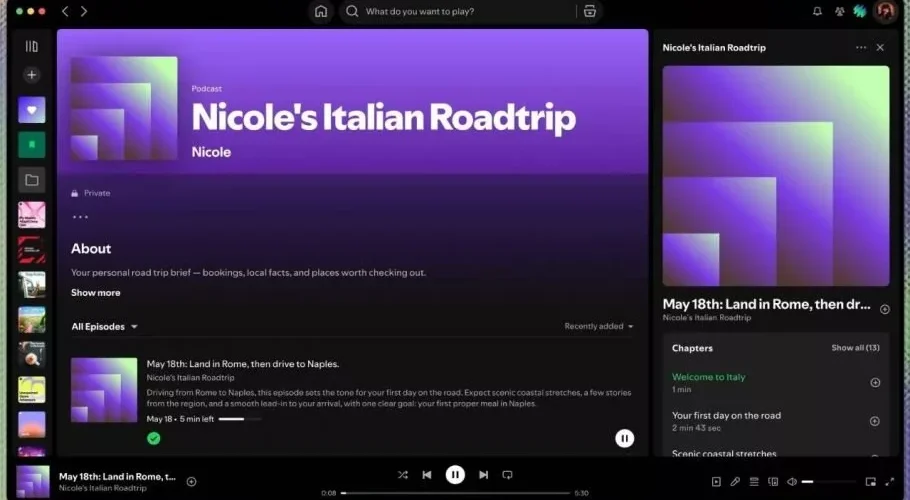Viewport: 910px width, 500px height.
Task: Open the Friend Activity icon
Action: (x=839, y=11)
